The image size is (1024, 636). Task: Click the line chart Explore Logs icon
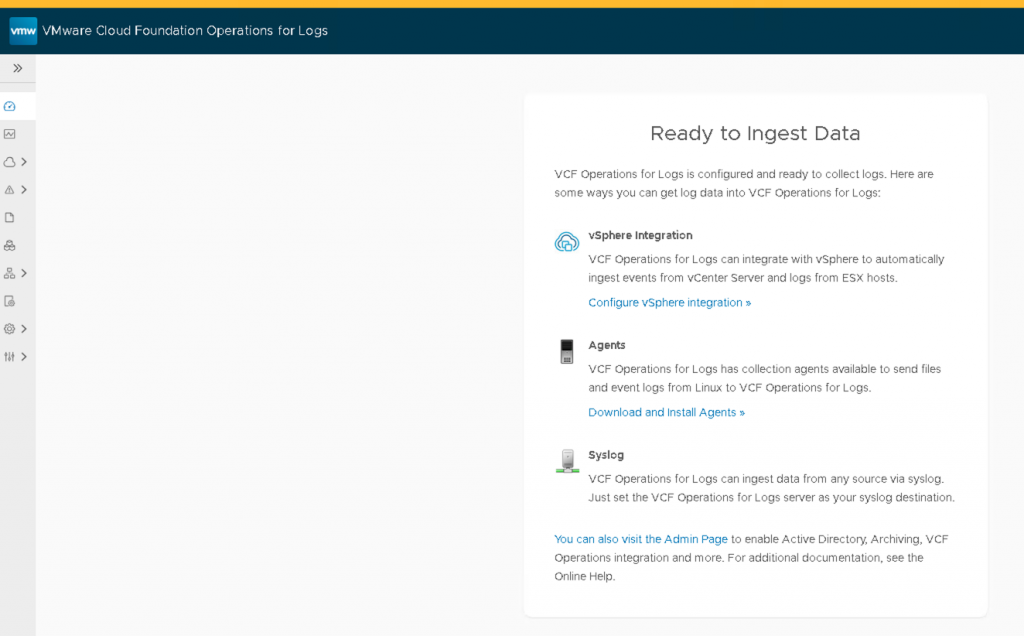tap(10, 134)
